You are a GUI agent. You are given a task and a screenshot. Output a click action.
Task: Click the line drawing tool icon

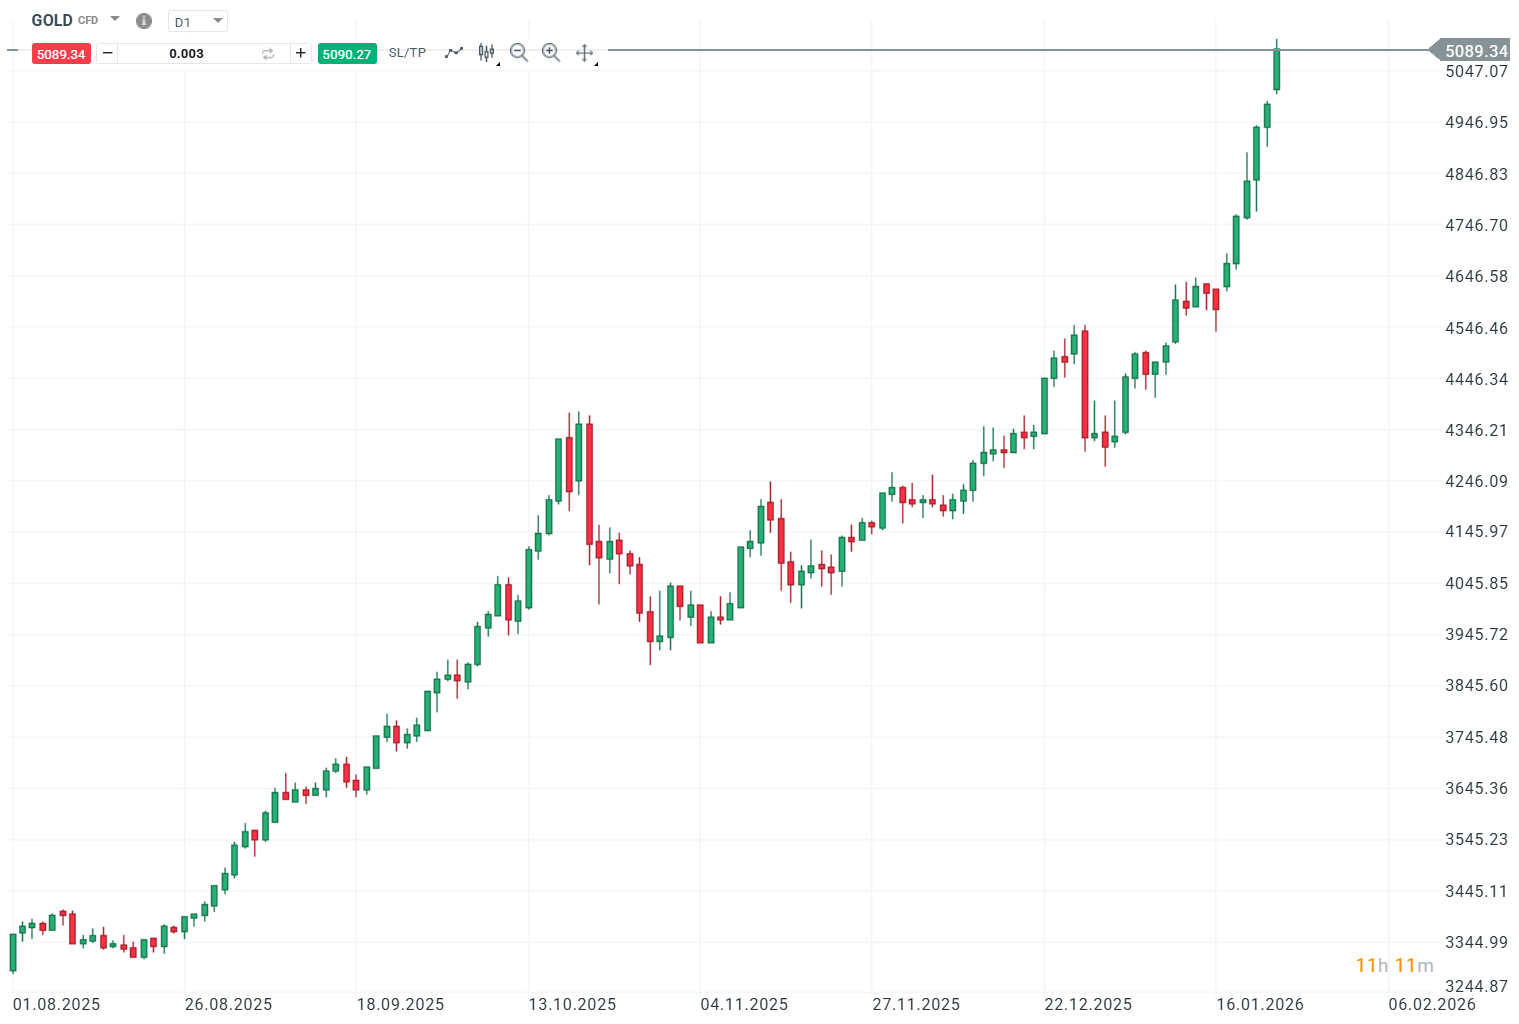[x=454, y=52]
